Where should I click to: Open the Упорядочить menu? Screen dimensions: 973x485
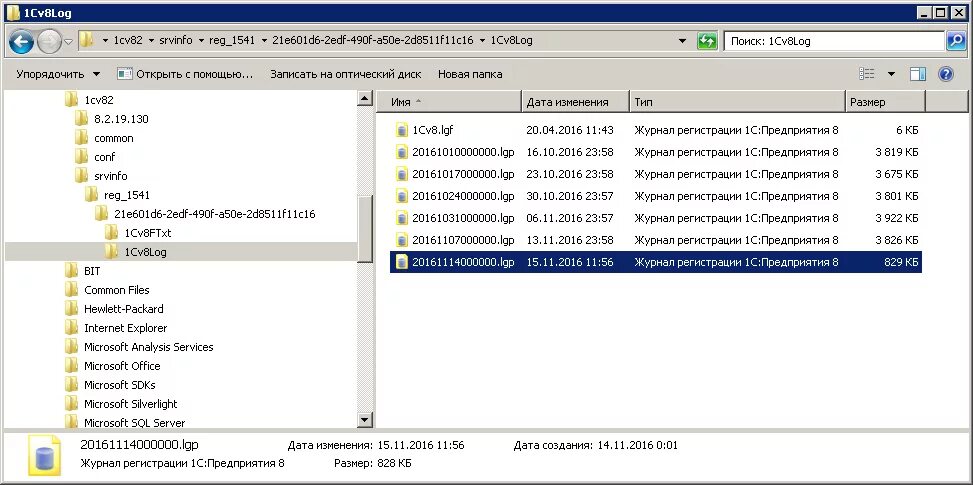coord(58,74)
